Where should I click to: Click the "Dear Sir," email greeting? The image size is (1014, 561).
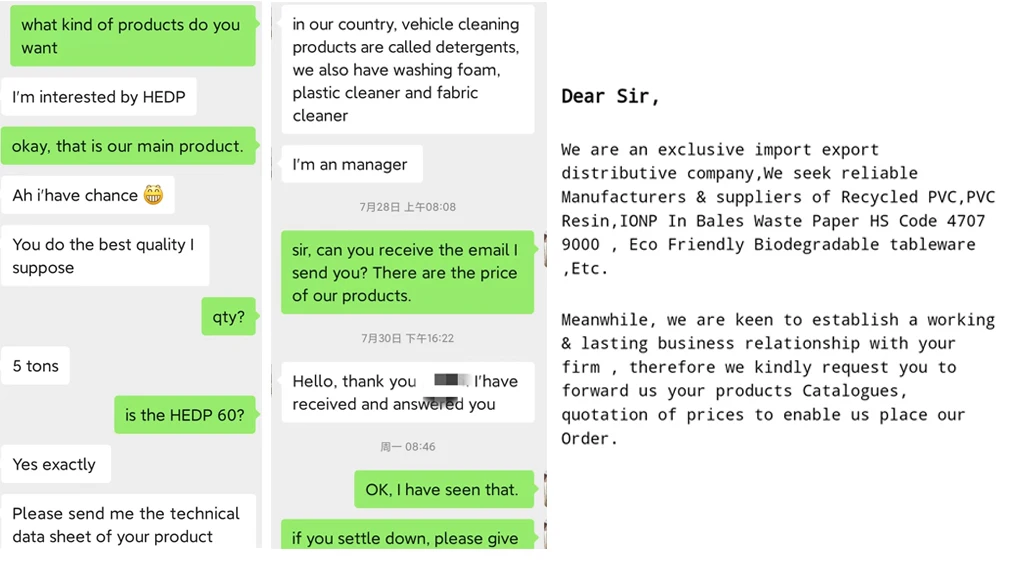[x=610, y=97]
